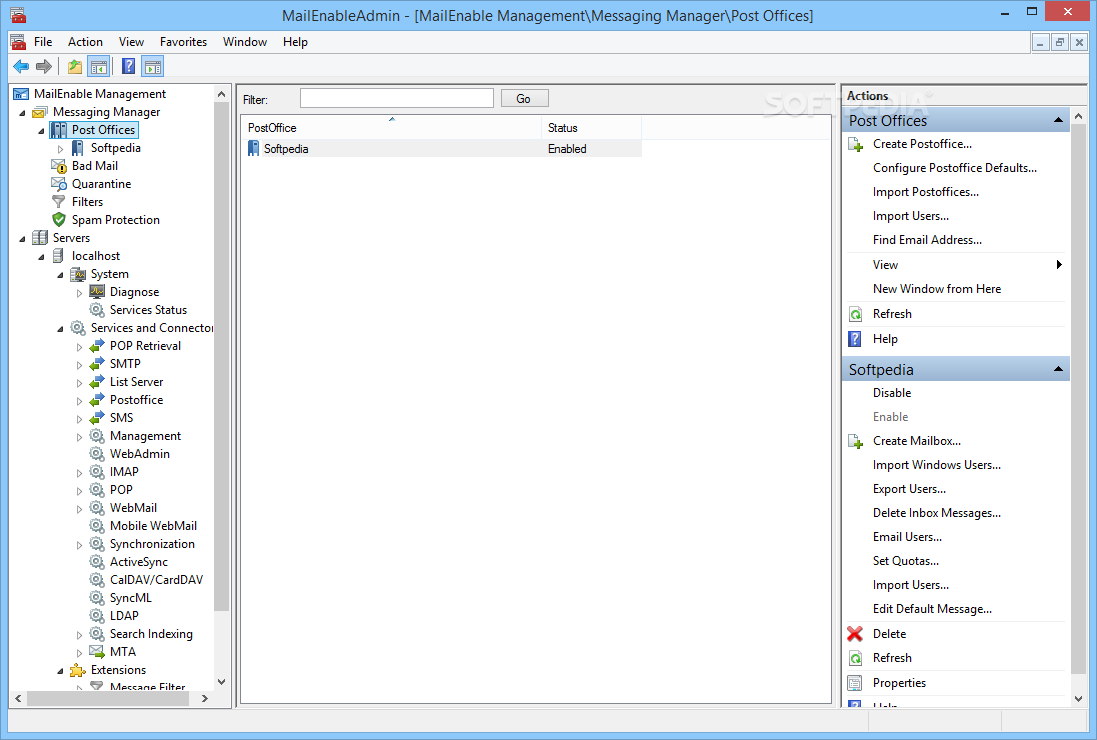Click the Spam Protection shield icon
The image size is (1097, 740).
click(59, 220)
